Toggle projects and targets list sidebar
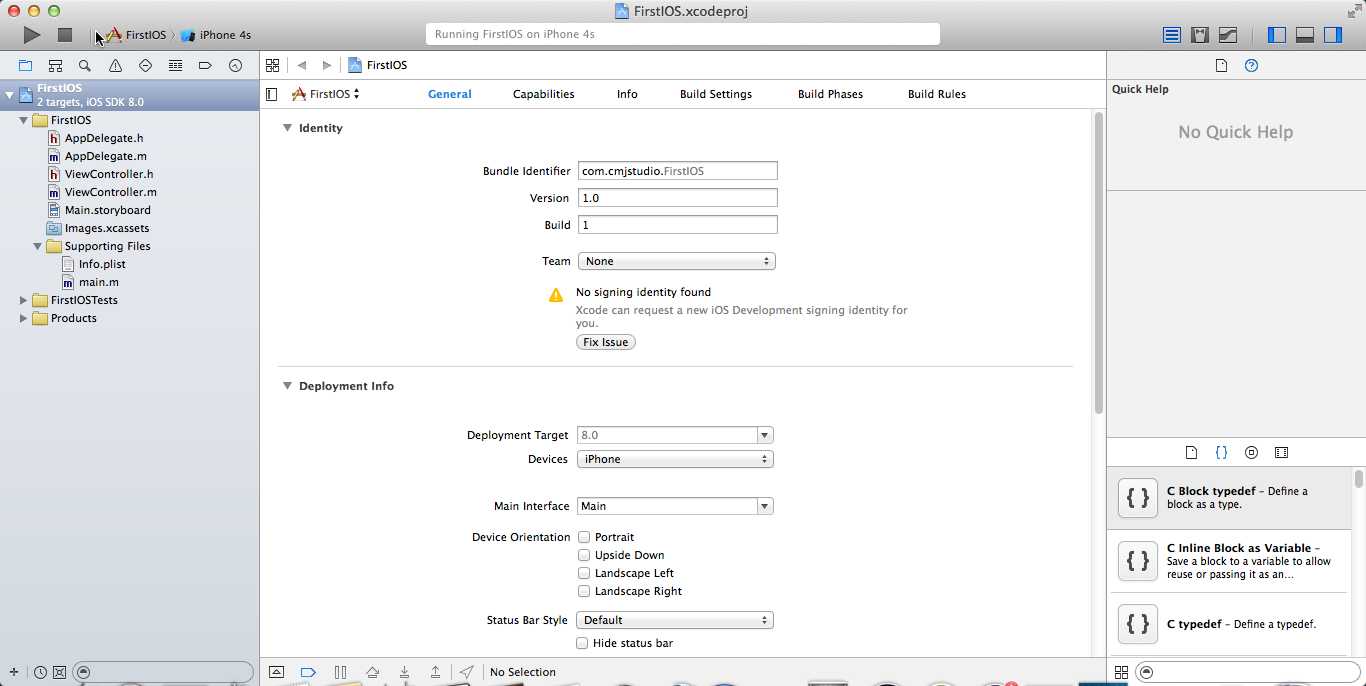This screenshot has height=686, width=1366. (x=272, y=94)
